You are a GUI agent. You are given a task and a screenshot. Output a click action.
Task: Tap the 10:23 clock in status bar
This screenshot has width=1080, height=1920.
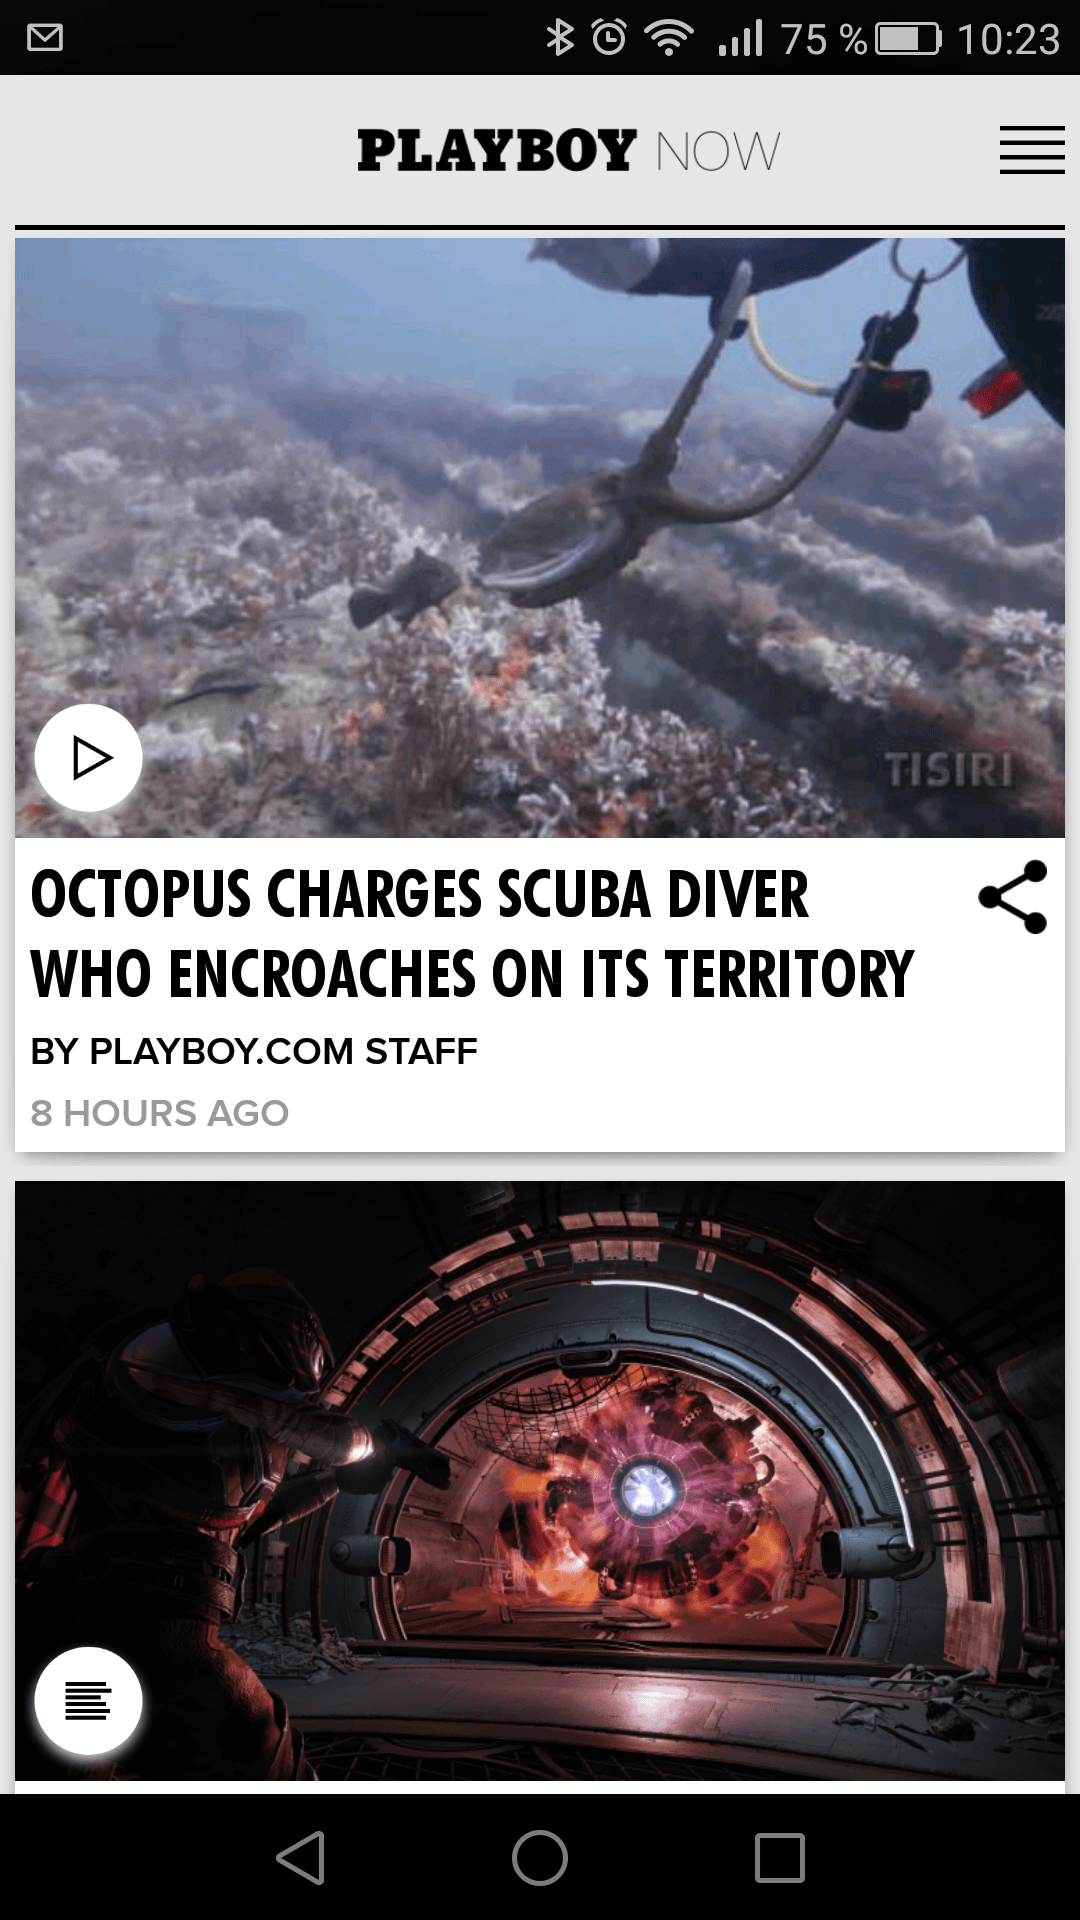click(x=1008, y=39)
